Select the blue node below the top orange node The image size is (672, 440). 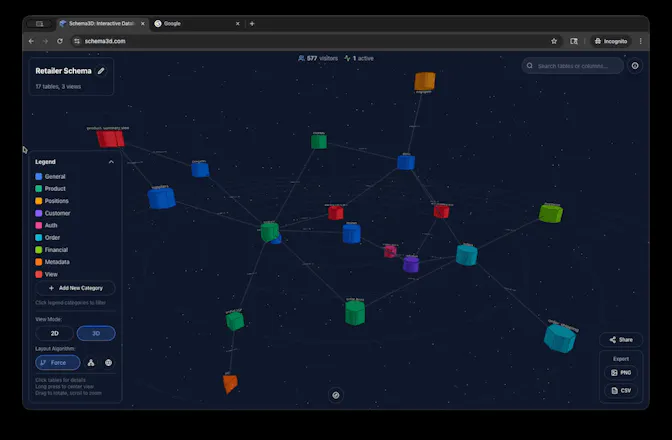tap(406, 162)
